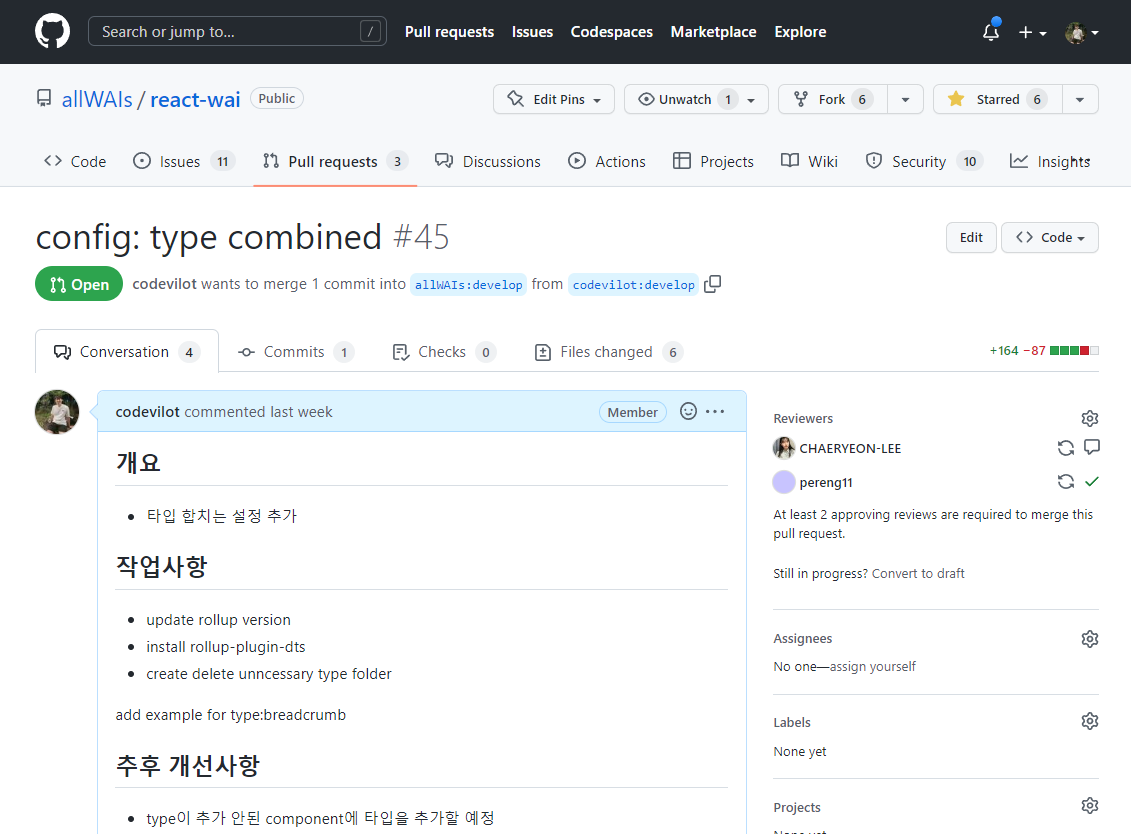Open the sidebar Projects gear settings
The height and width of the screenshot is (834, 1131).
[1090, 805]
